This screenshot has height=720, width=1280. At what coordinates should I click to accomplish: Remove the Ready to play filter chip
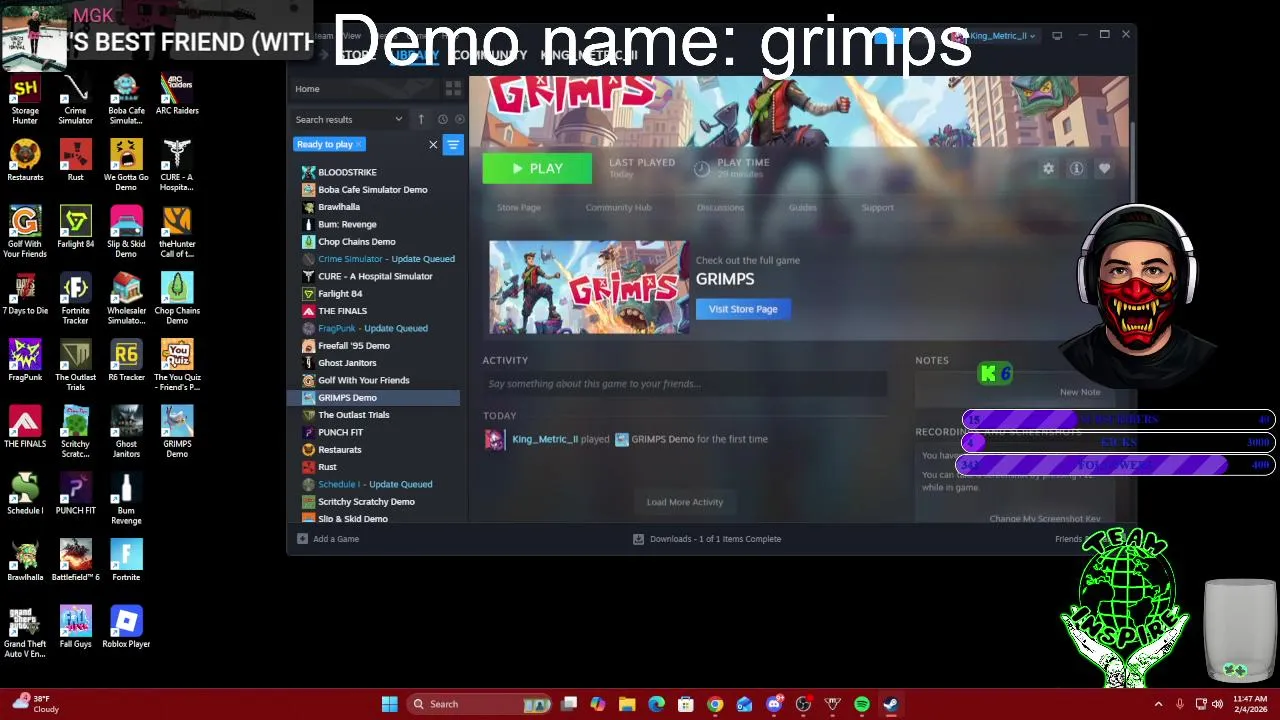359,145
